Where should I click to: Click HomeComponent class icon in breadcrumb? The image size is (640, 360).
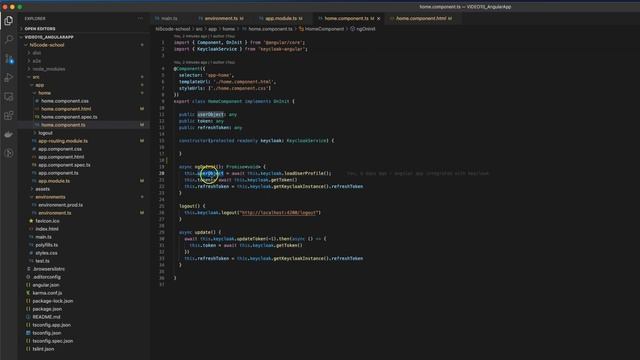tap(301, 29)
